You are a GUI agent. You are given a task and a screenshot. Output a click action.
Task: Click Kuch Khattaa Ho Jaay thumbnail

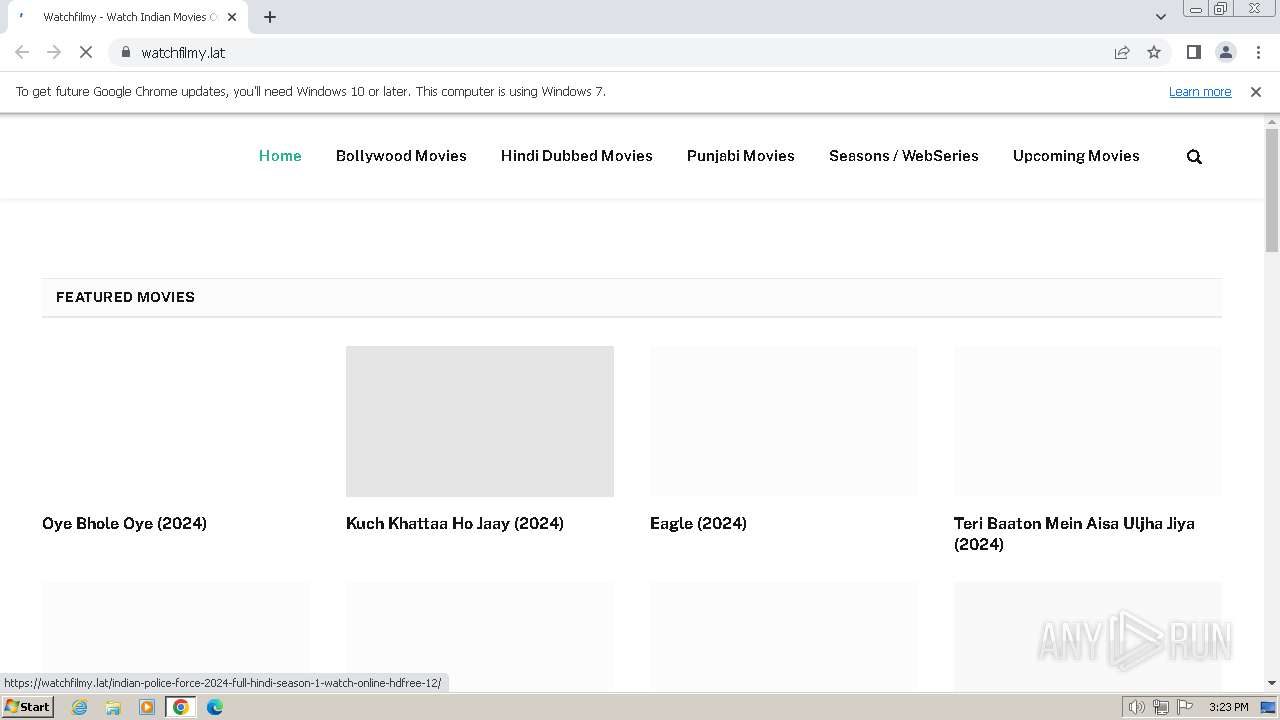[x=480, y=421]
